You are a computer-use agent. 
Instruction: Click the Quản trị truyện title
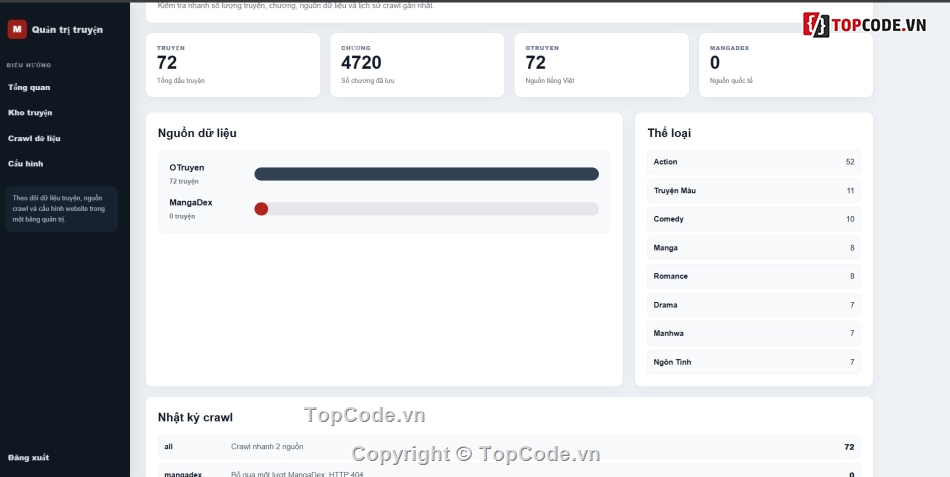(67, 30)
